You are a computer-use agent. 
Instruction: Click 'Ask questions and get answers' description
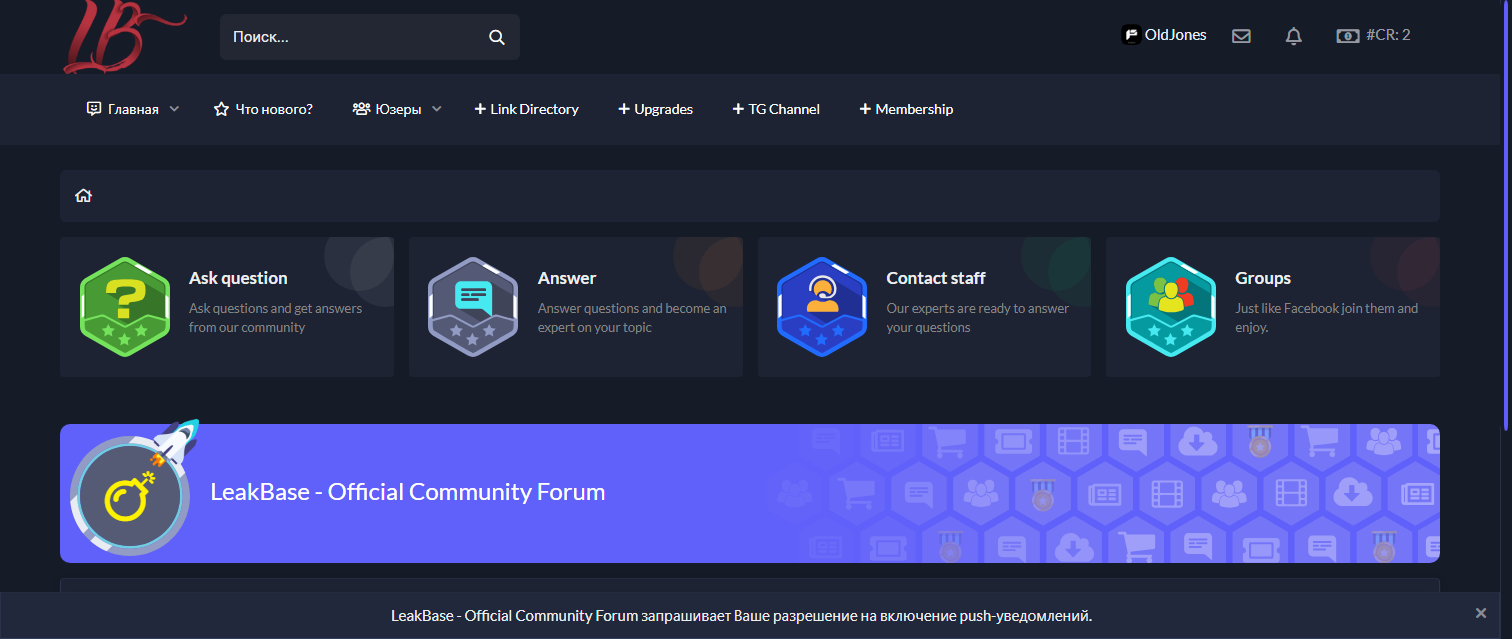tap(275, 318)
